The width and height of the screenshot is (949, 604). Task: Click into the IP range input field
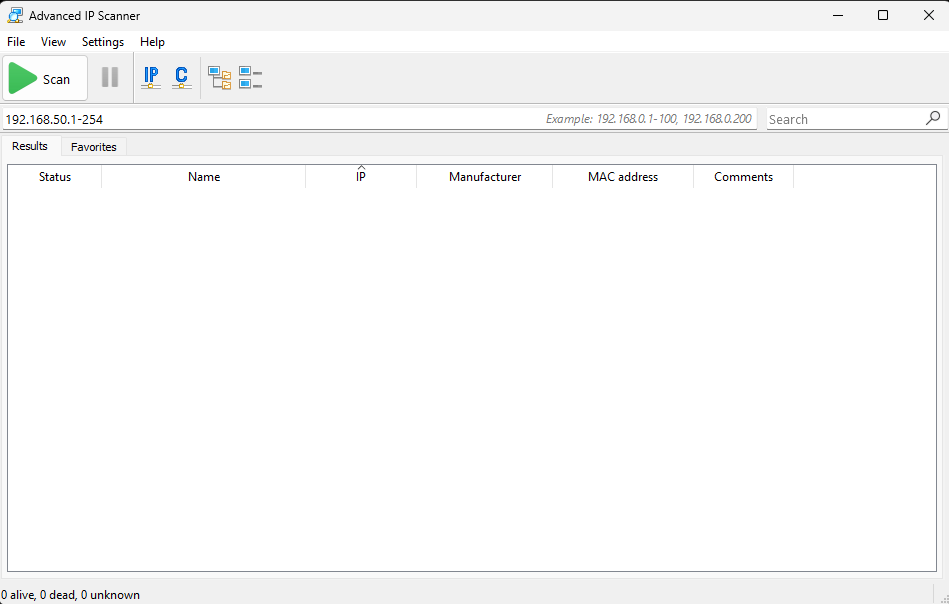[379, 119]
